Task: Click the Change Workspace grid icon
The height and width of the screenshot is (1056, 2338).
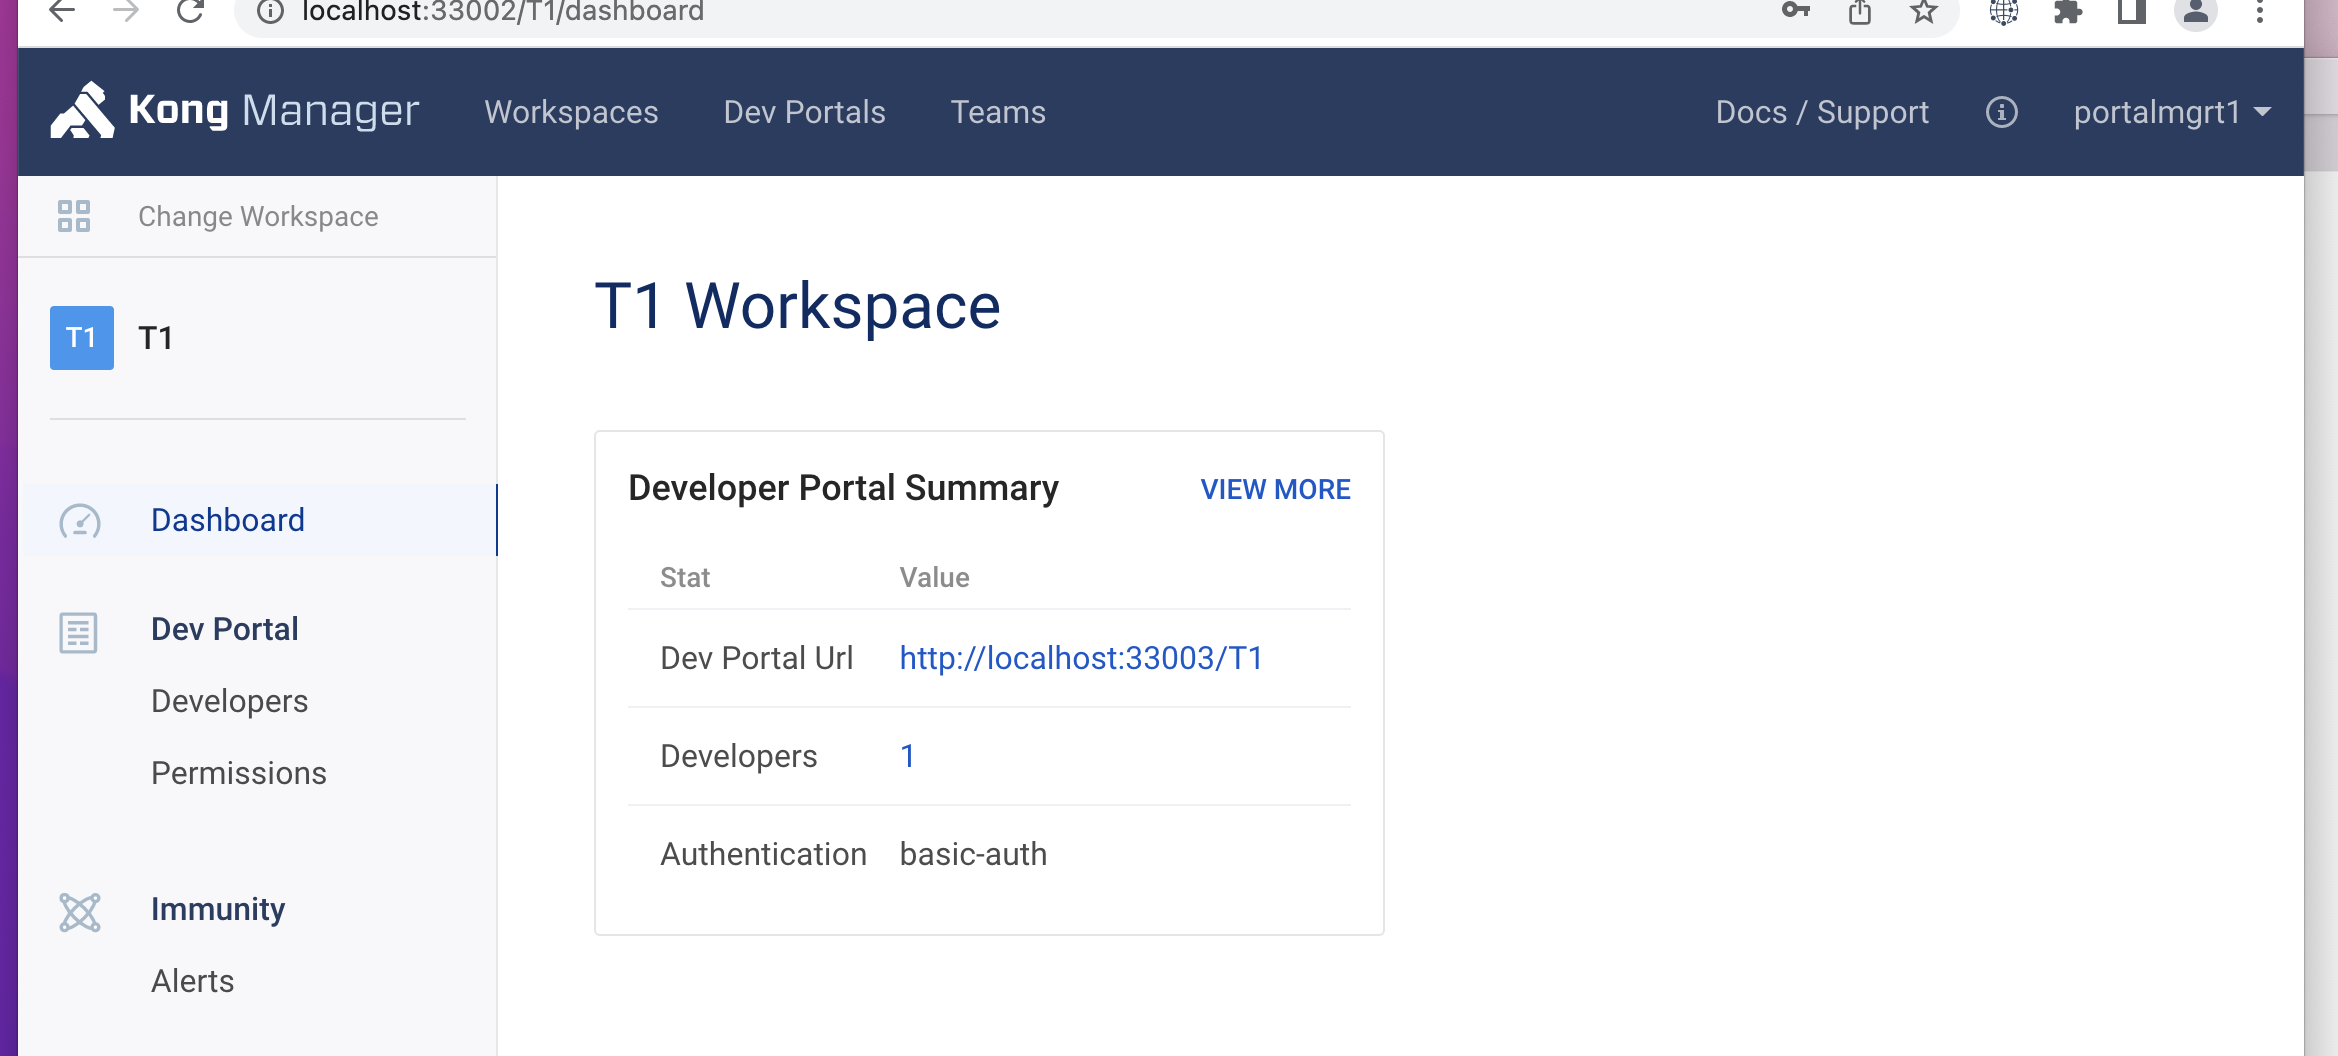Action: (x=74, y=216)
